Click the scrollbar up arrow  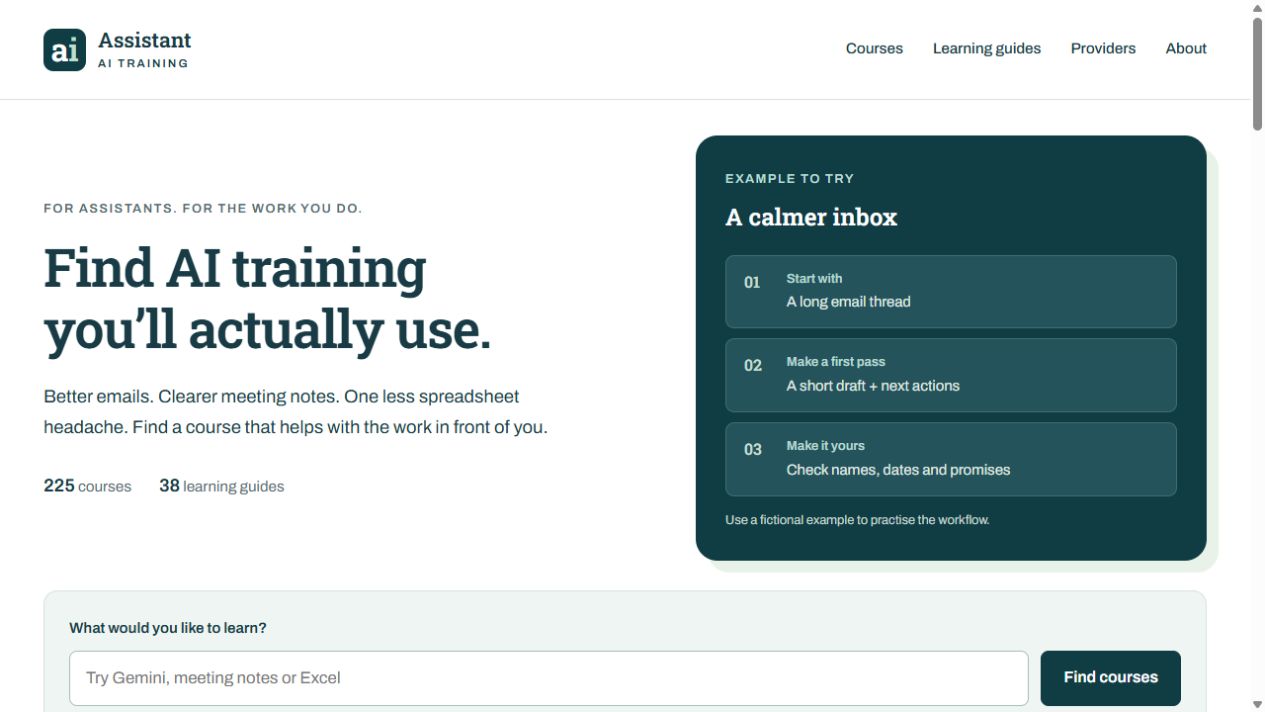point(1257,8)
